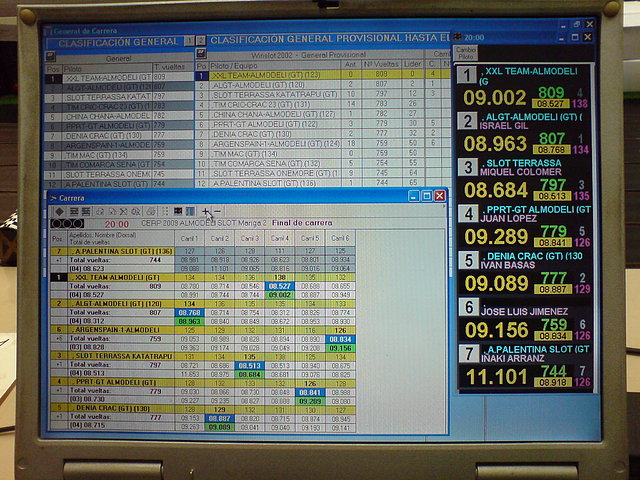Click page button 1 beside Clasificación General
The width and height of the screenshot is (640, 480).
[189, 41]
